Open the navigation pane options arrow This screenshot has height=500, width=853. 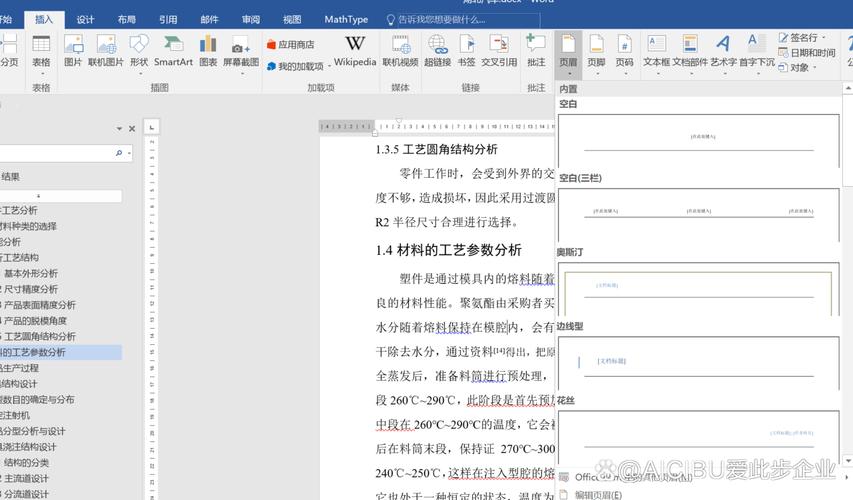coord(119,129)
